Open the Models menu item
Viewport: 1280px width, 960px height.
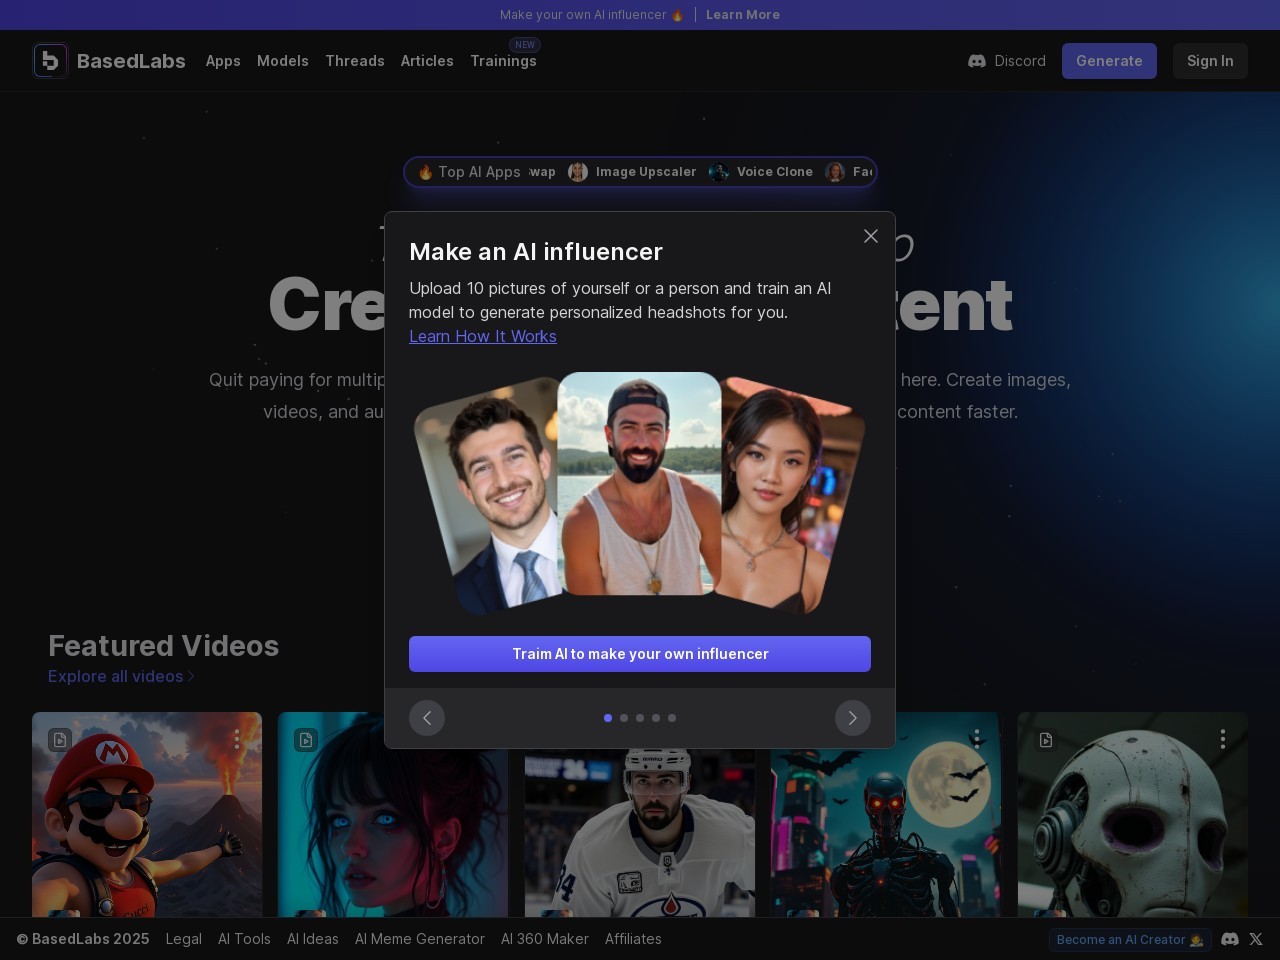coord(282,61)
